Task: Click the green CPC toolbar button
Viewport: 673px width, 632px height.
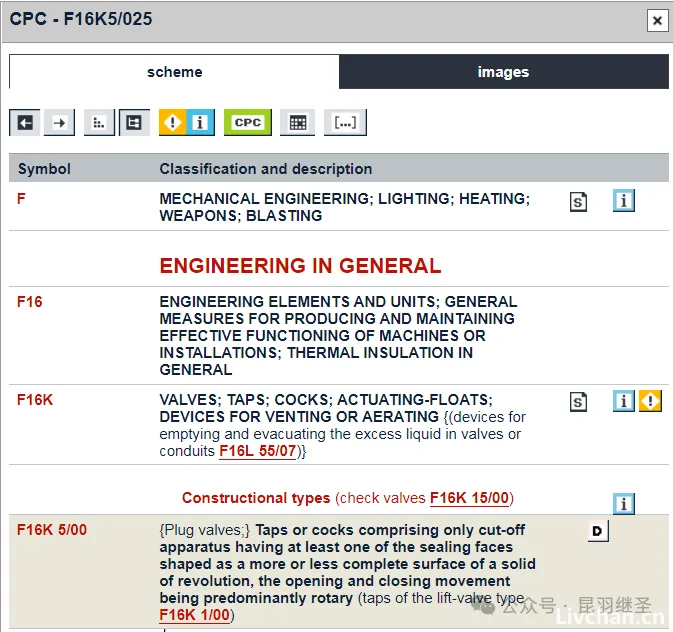Action: 247,122
